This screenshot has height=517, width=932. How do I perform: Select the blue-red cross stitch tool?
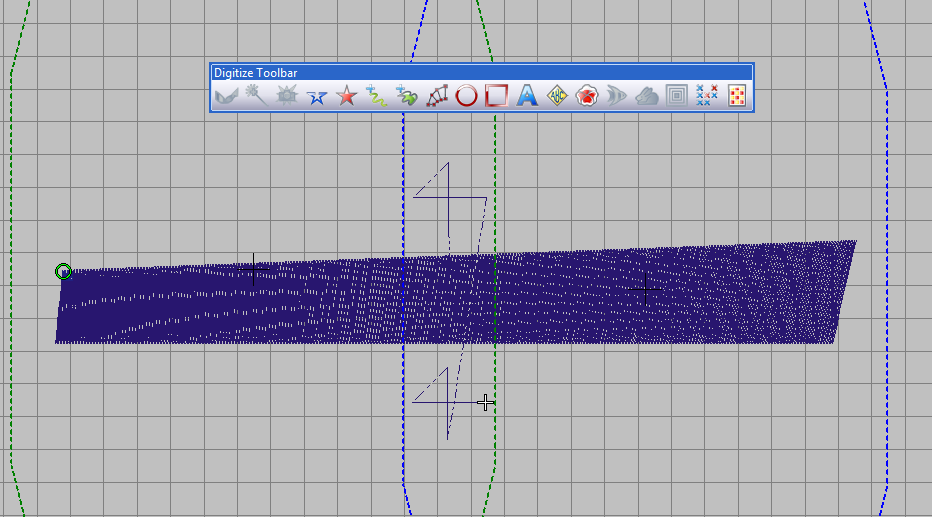(x=707, y=95)
